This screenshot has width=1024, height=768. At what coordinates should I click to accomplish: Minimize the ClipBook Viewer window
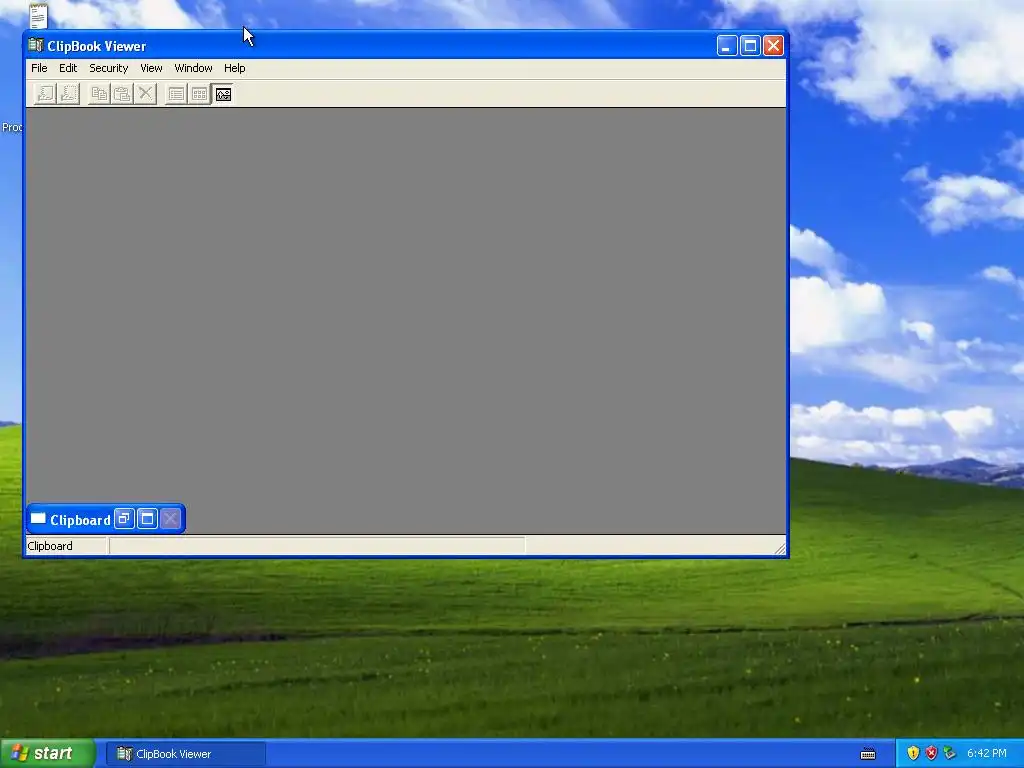click(x=727, y=46)
